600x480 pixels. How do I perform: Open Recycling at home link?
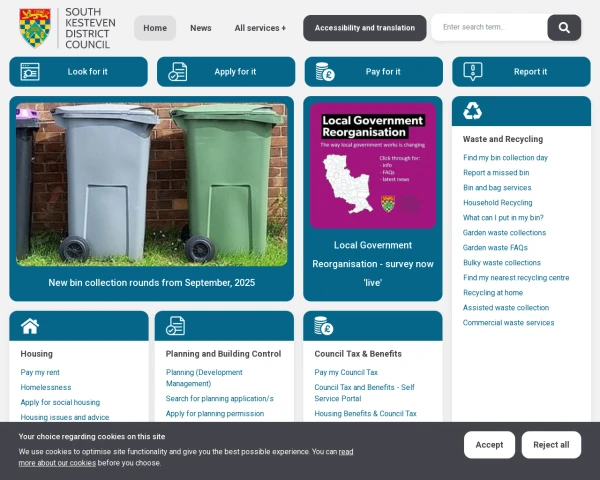point(493,292)
